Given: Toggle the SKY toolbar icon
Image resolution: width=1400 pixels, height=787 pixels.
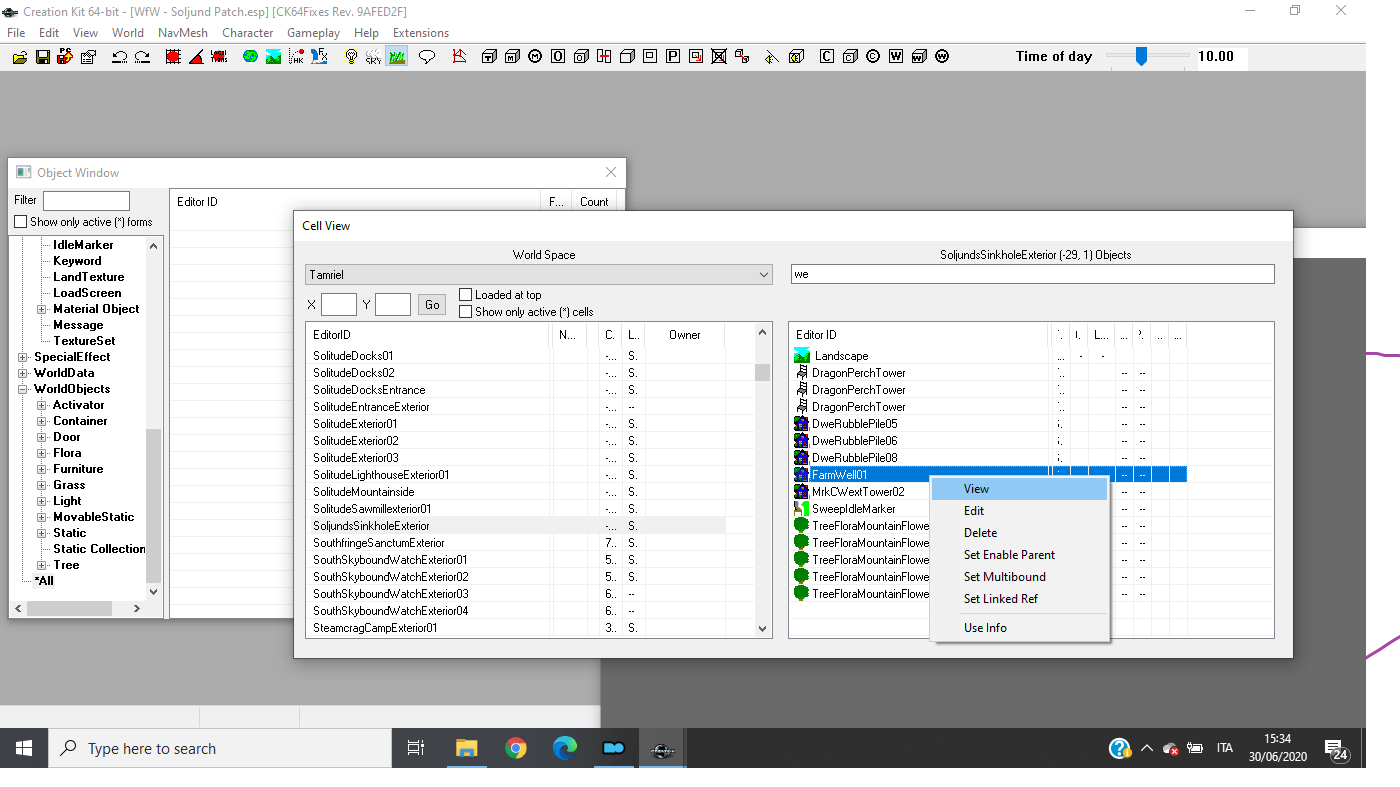Looking at the screenshot, I should (x=373, y=57).
